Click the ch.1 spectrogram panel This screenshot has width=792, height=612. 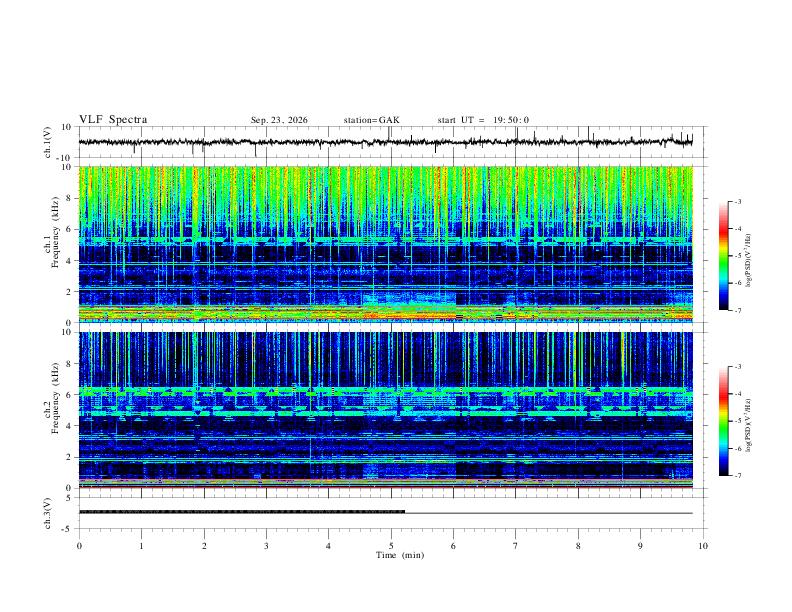(386, 244)
